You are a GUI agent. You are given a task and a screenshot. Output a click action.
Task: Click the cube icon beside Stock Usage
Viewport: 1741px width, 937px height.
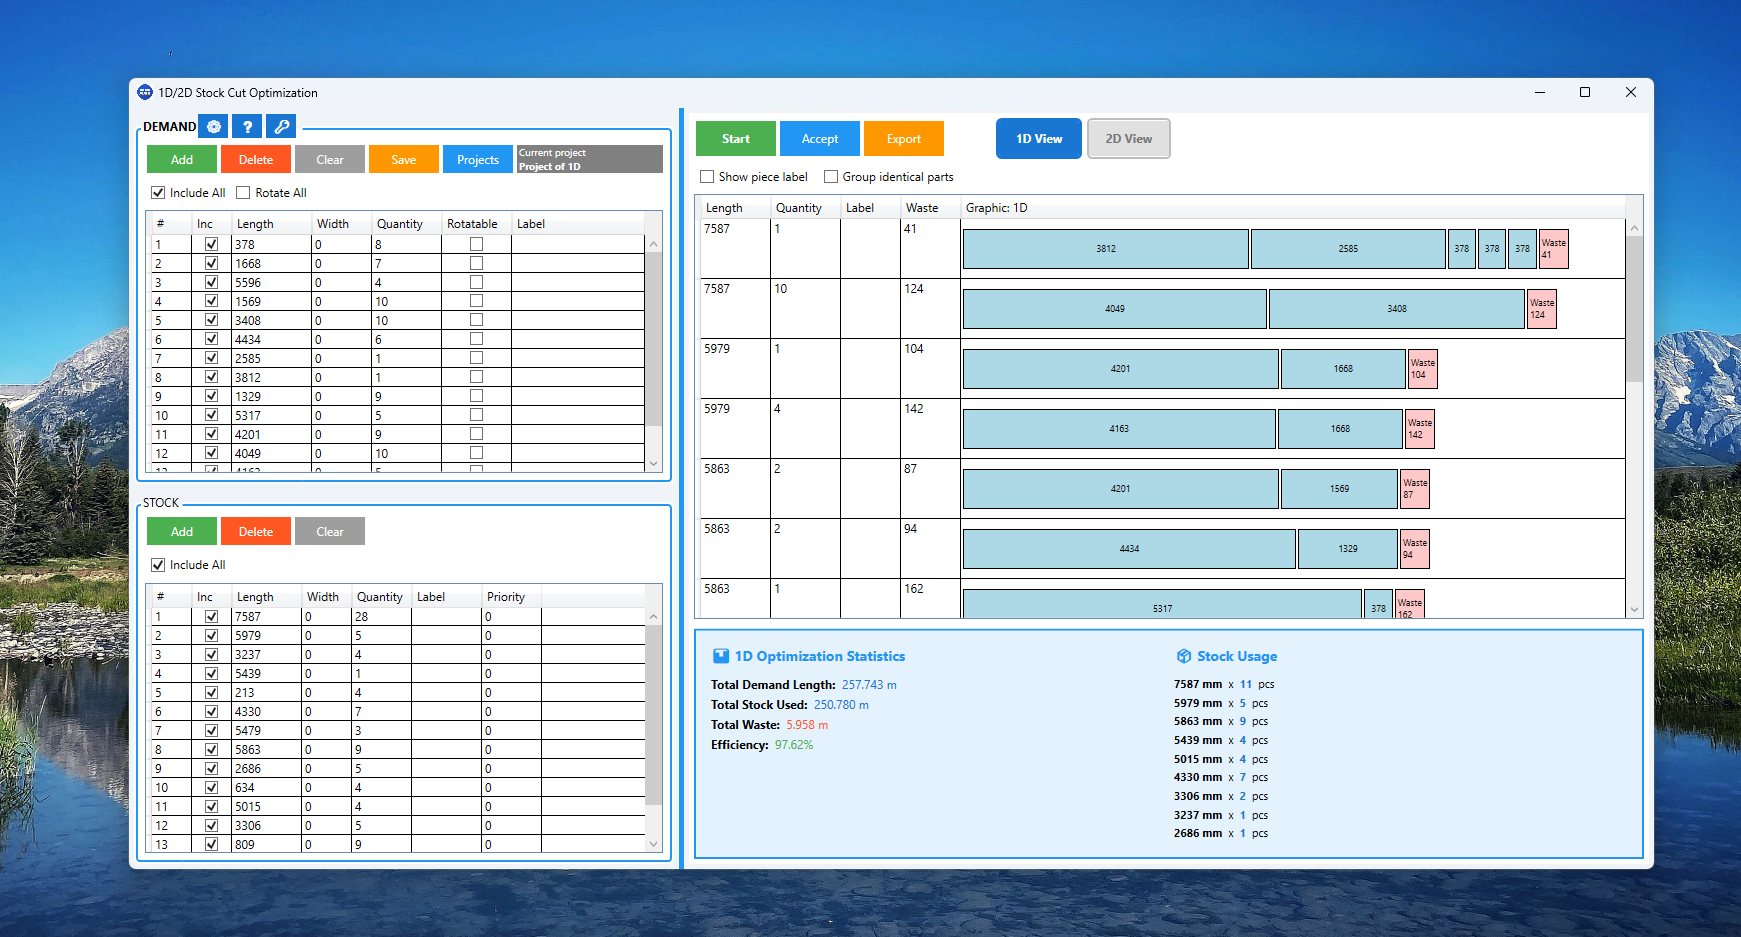(x=1183, y=656)
